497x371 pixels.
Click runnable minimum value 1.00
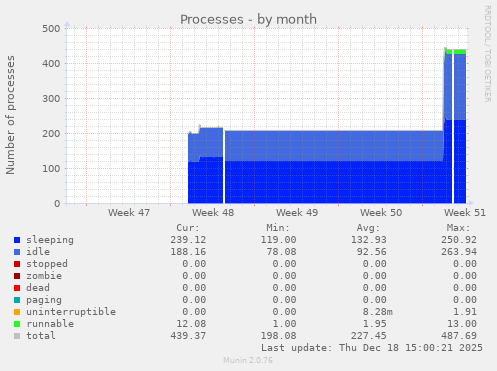(x=284, y=324)
